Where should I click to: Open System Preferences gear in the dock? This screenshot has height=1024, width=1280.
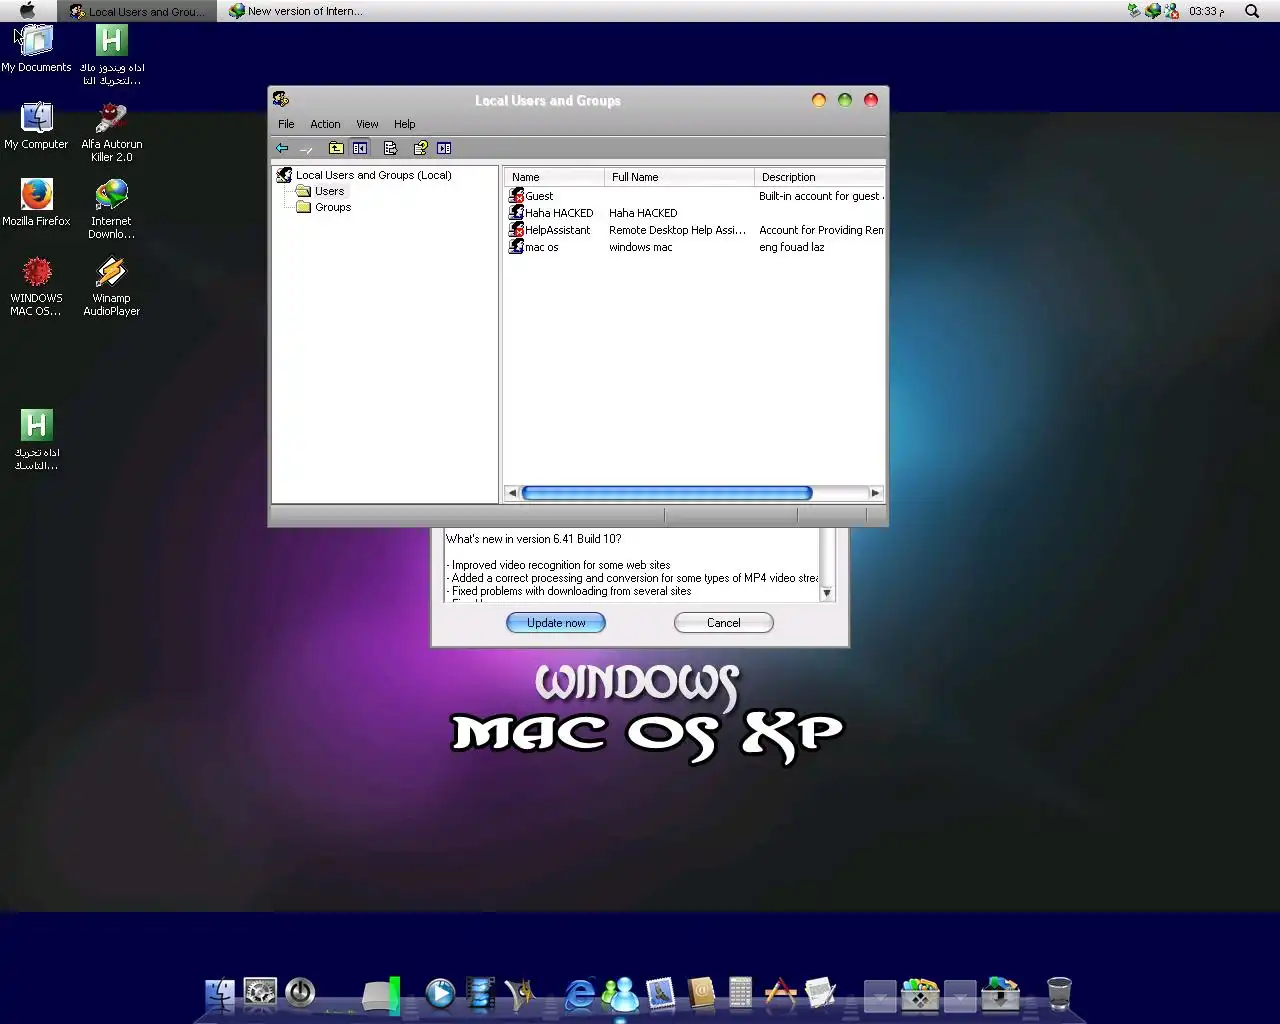point(260,993)
